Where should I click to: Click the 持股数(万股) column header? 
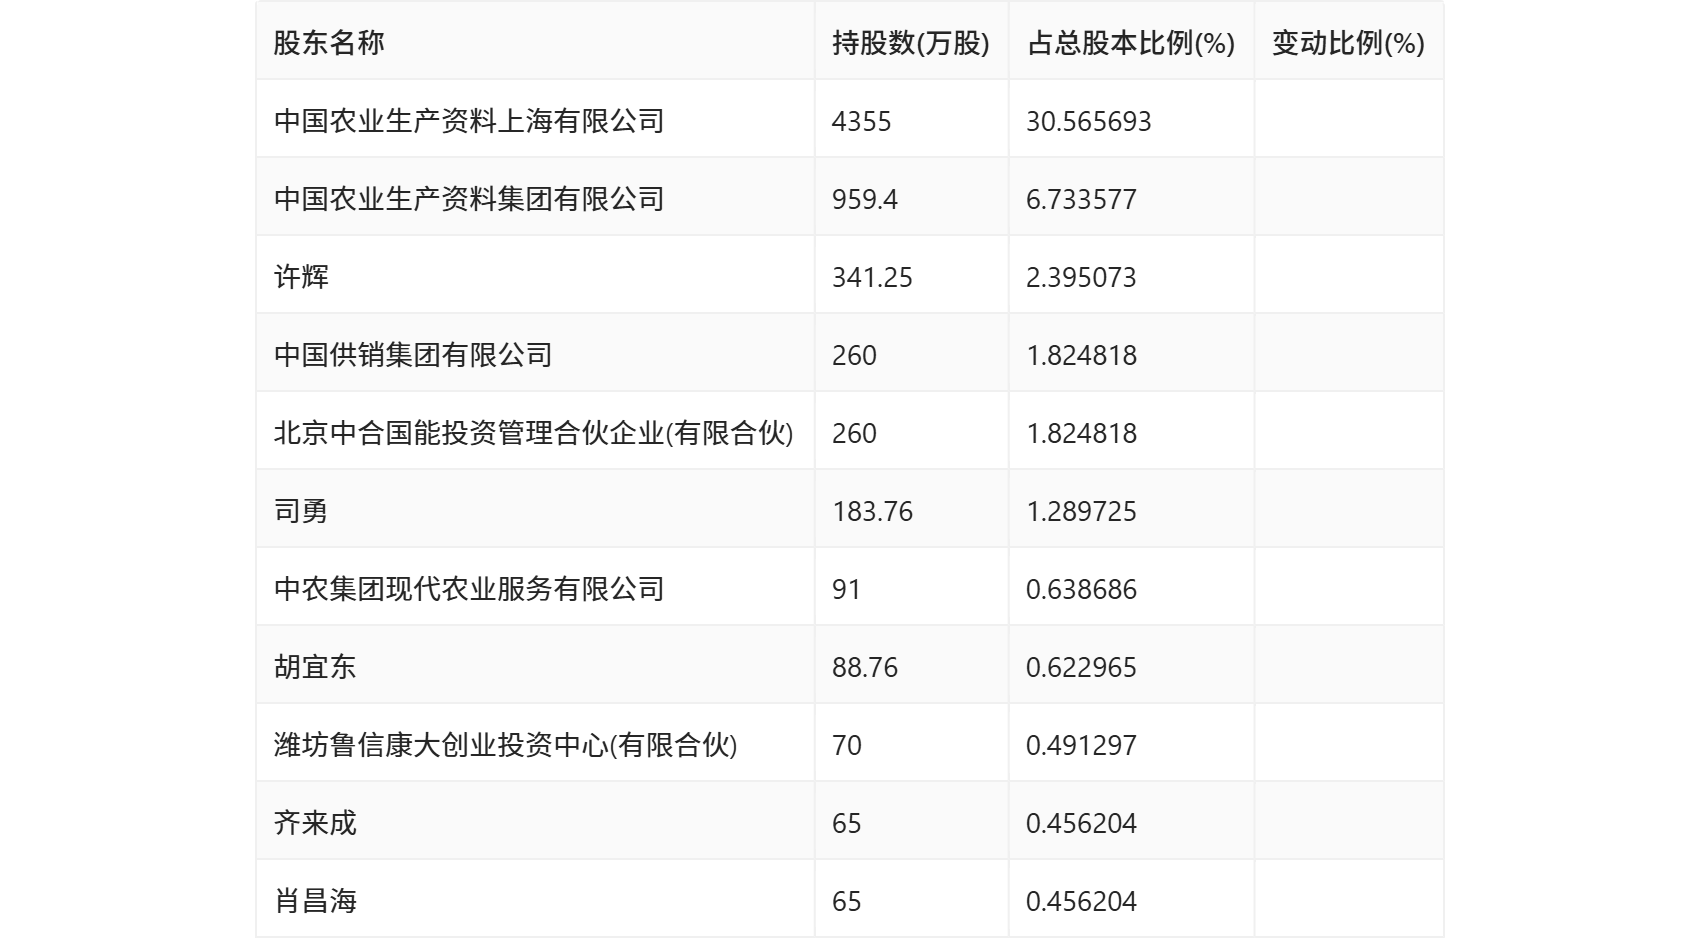click(x=911, y=43)
